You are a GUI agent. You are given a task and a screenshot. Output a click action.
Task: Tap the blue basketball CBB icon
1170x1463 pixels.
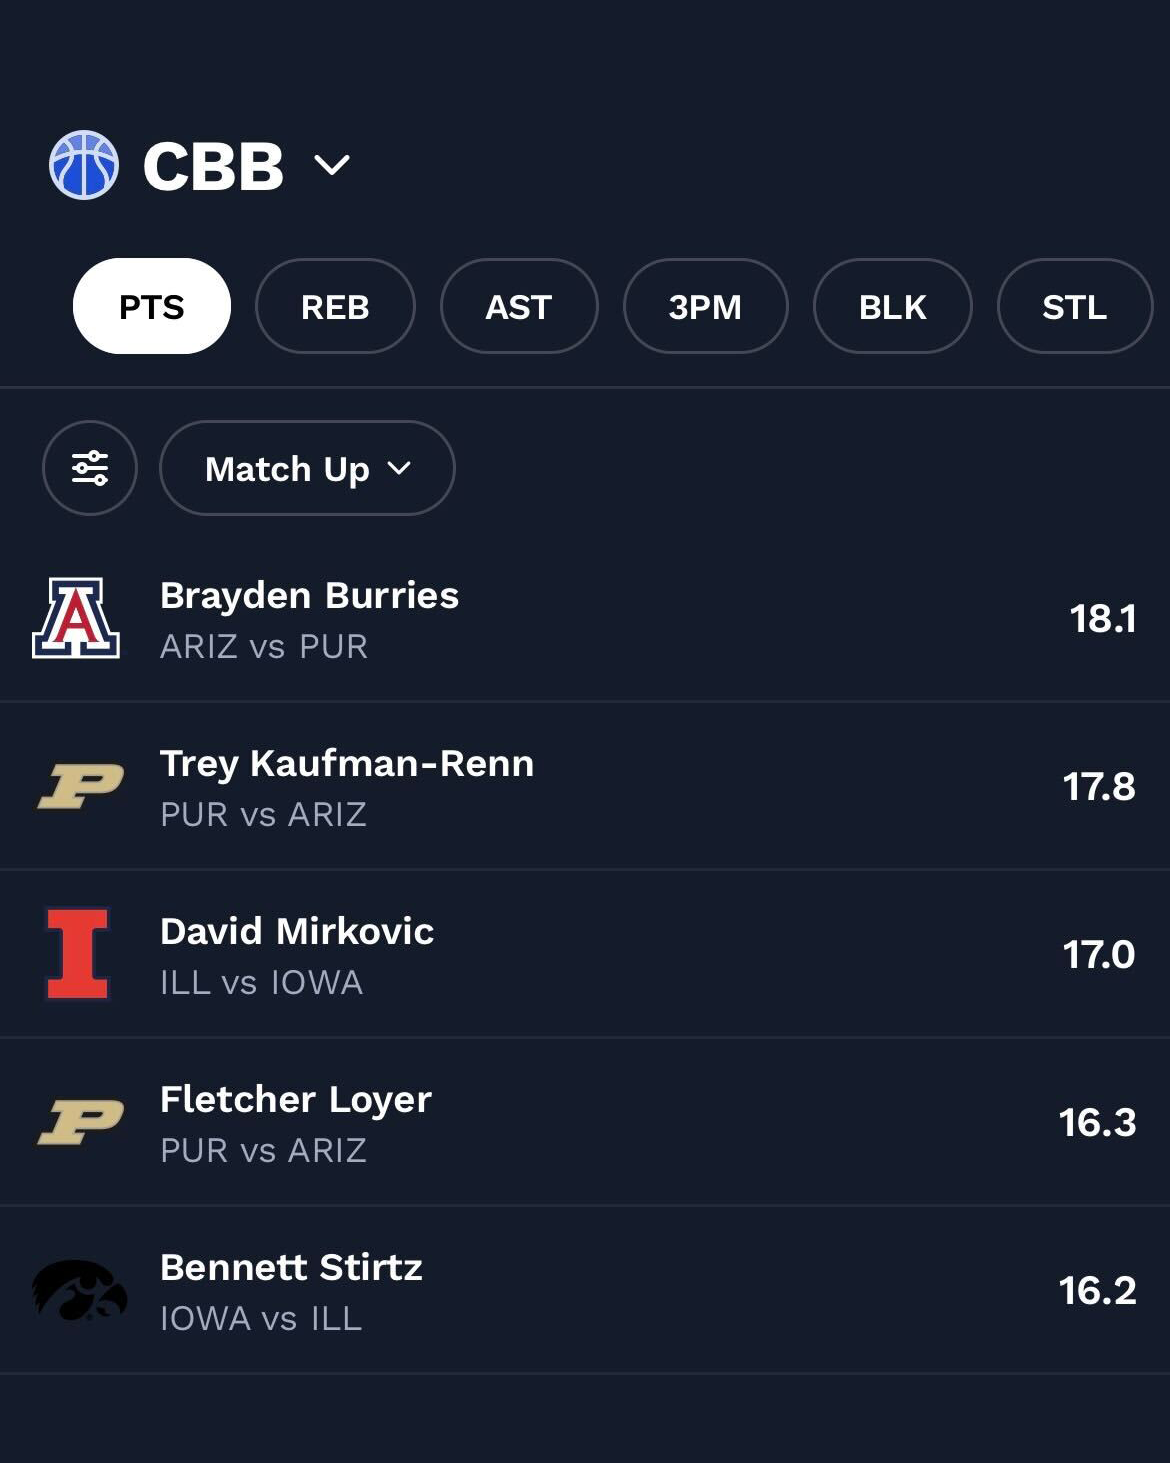(x=84, y=165)
